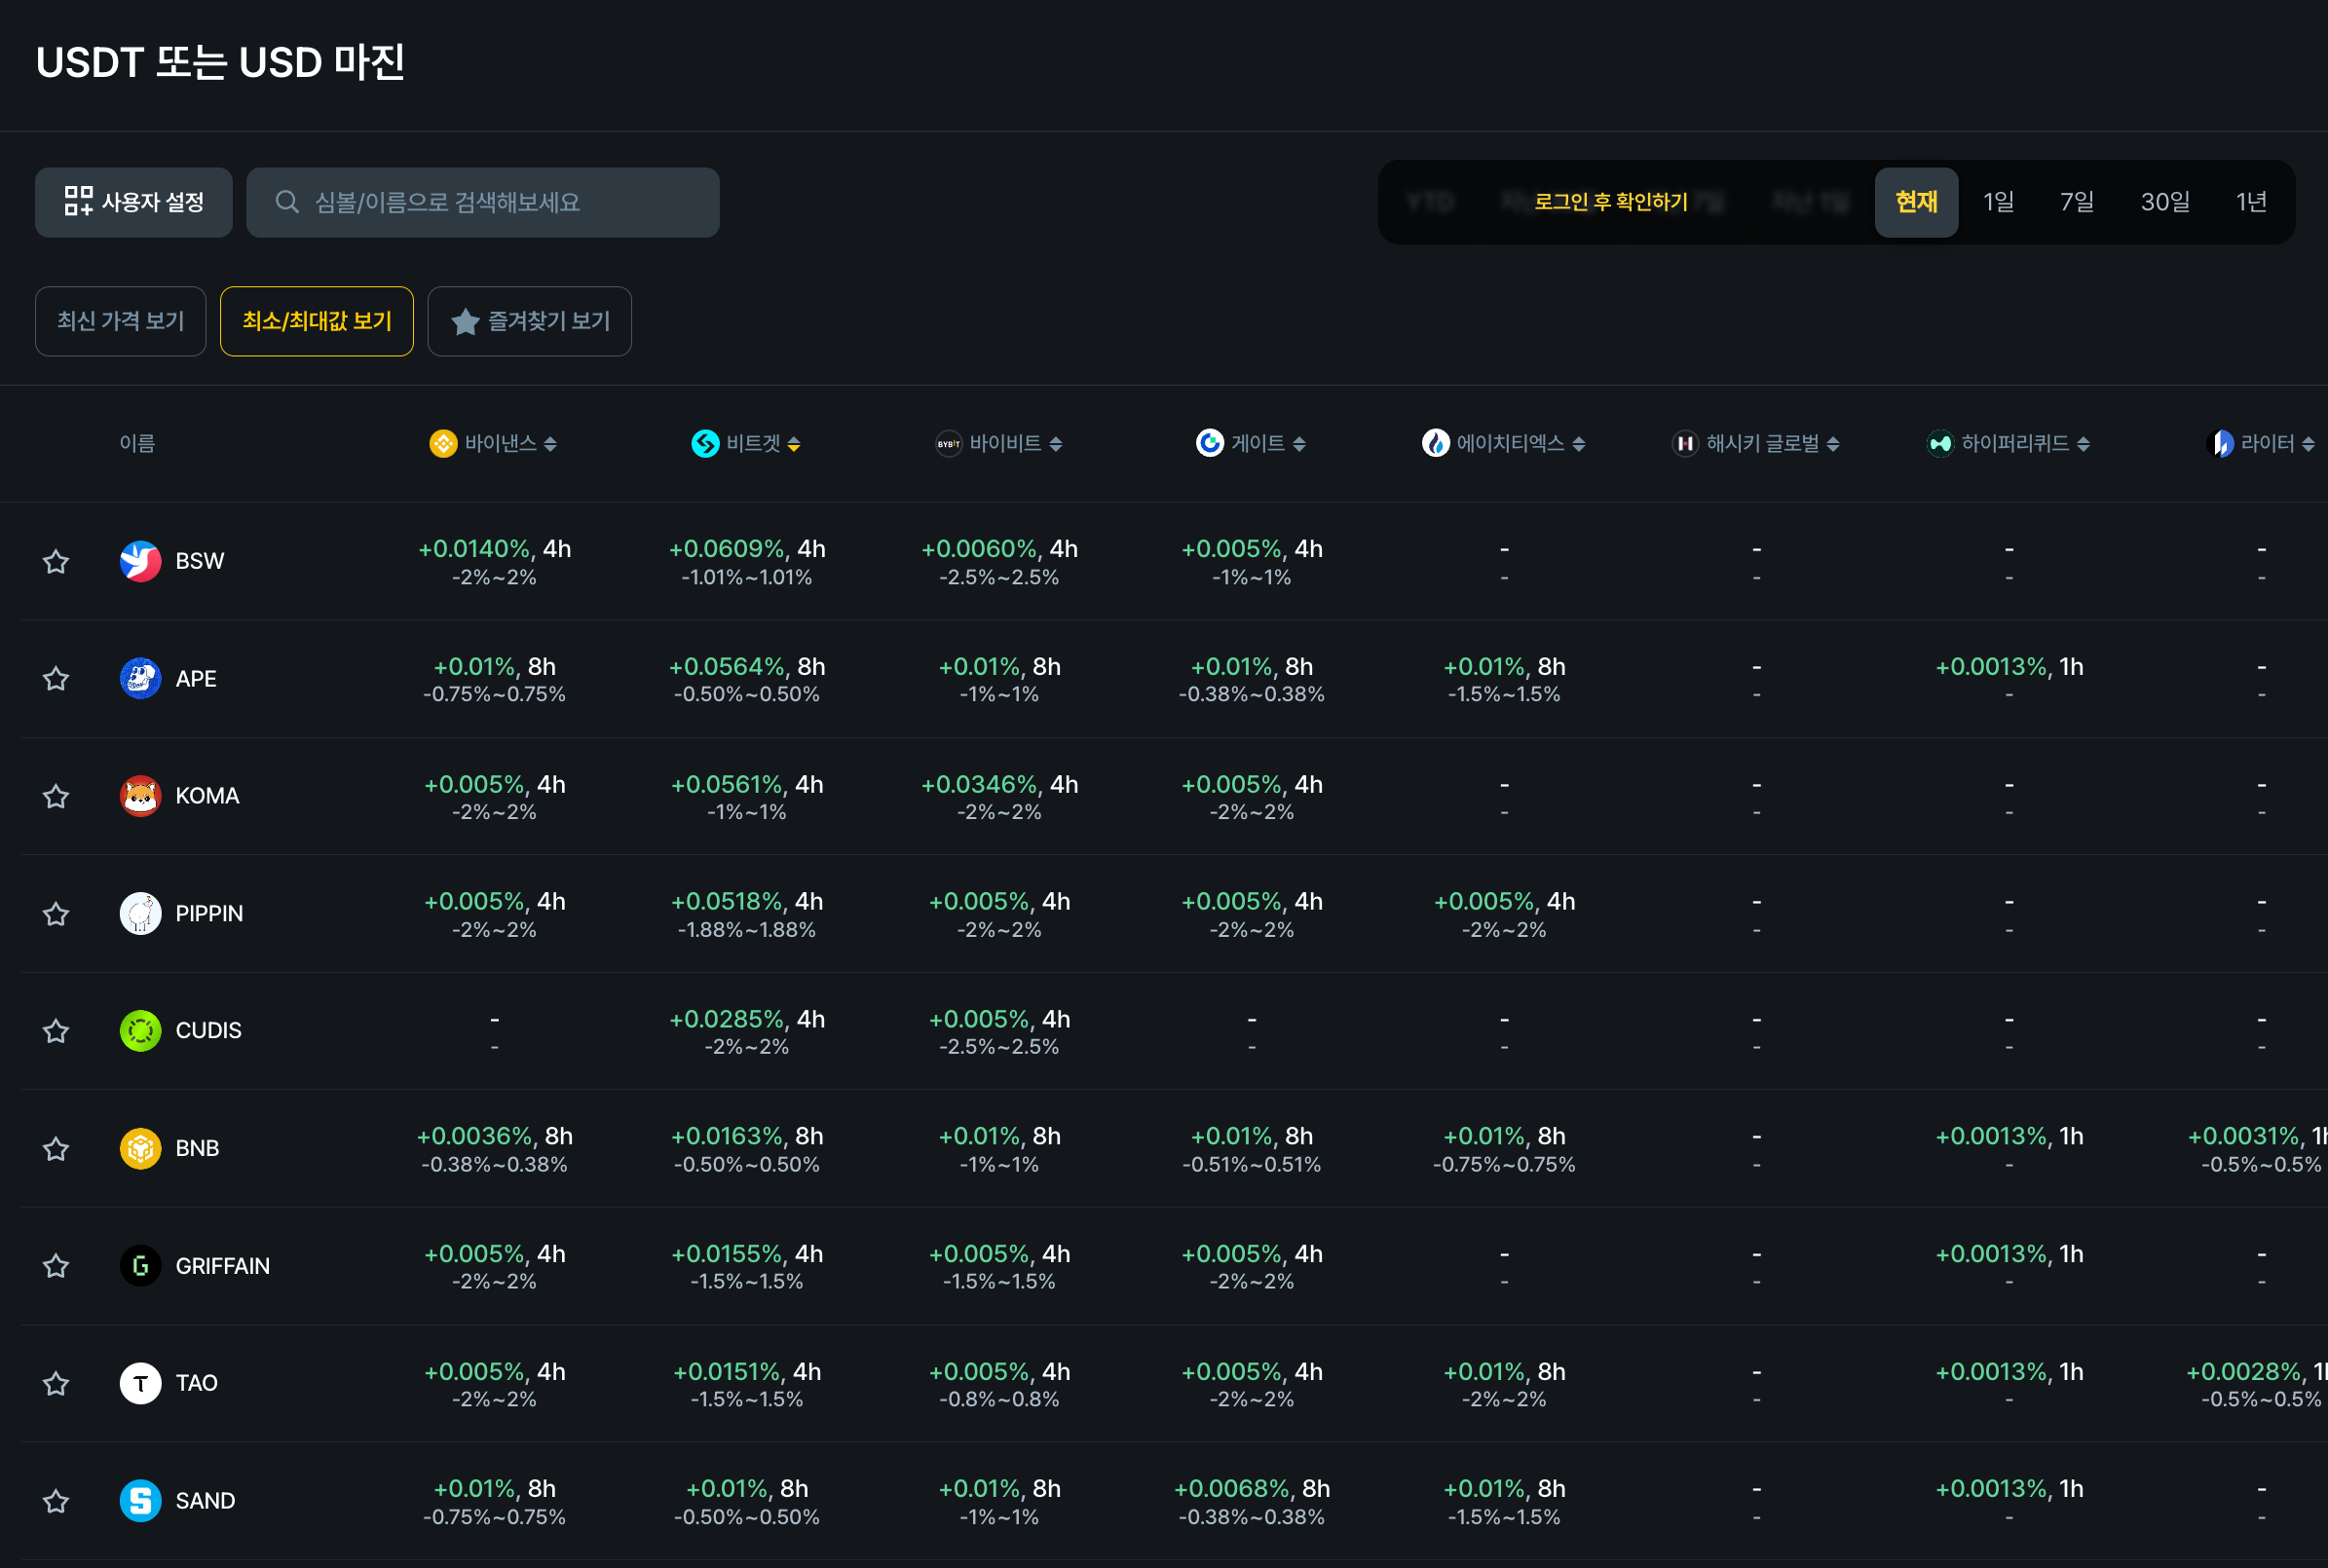Toggle favorite star for BSW

pos(56,562)
